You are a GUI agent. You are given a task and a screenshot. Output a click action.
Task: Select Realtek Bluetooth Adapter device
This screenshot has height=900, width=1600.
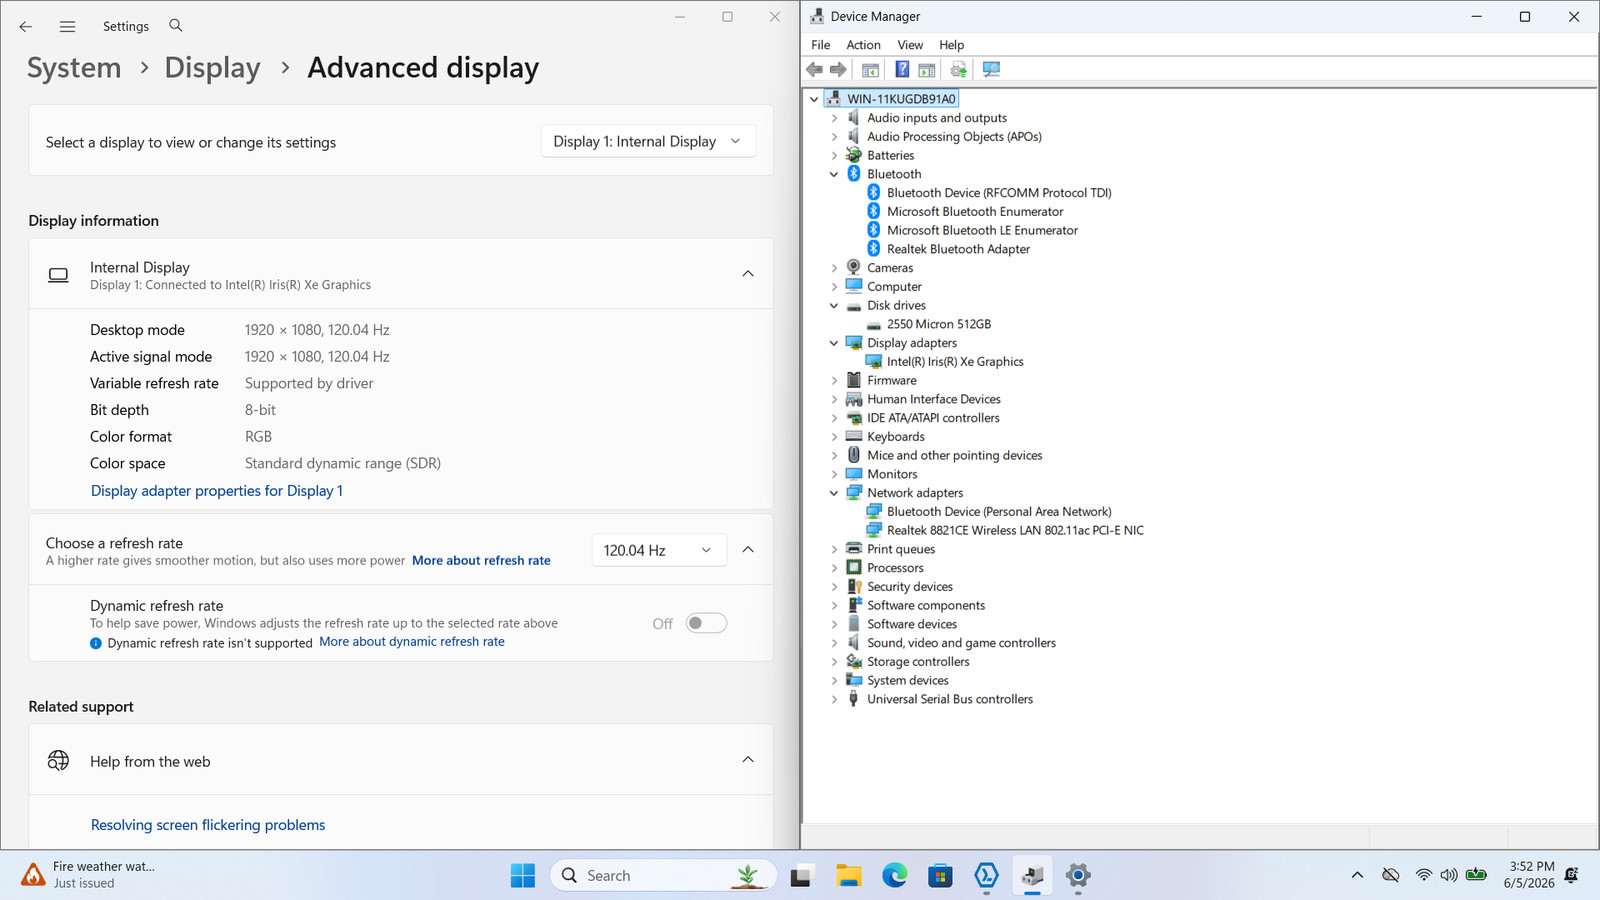point(958,249)
